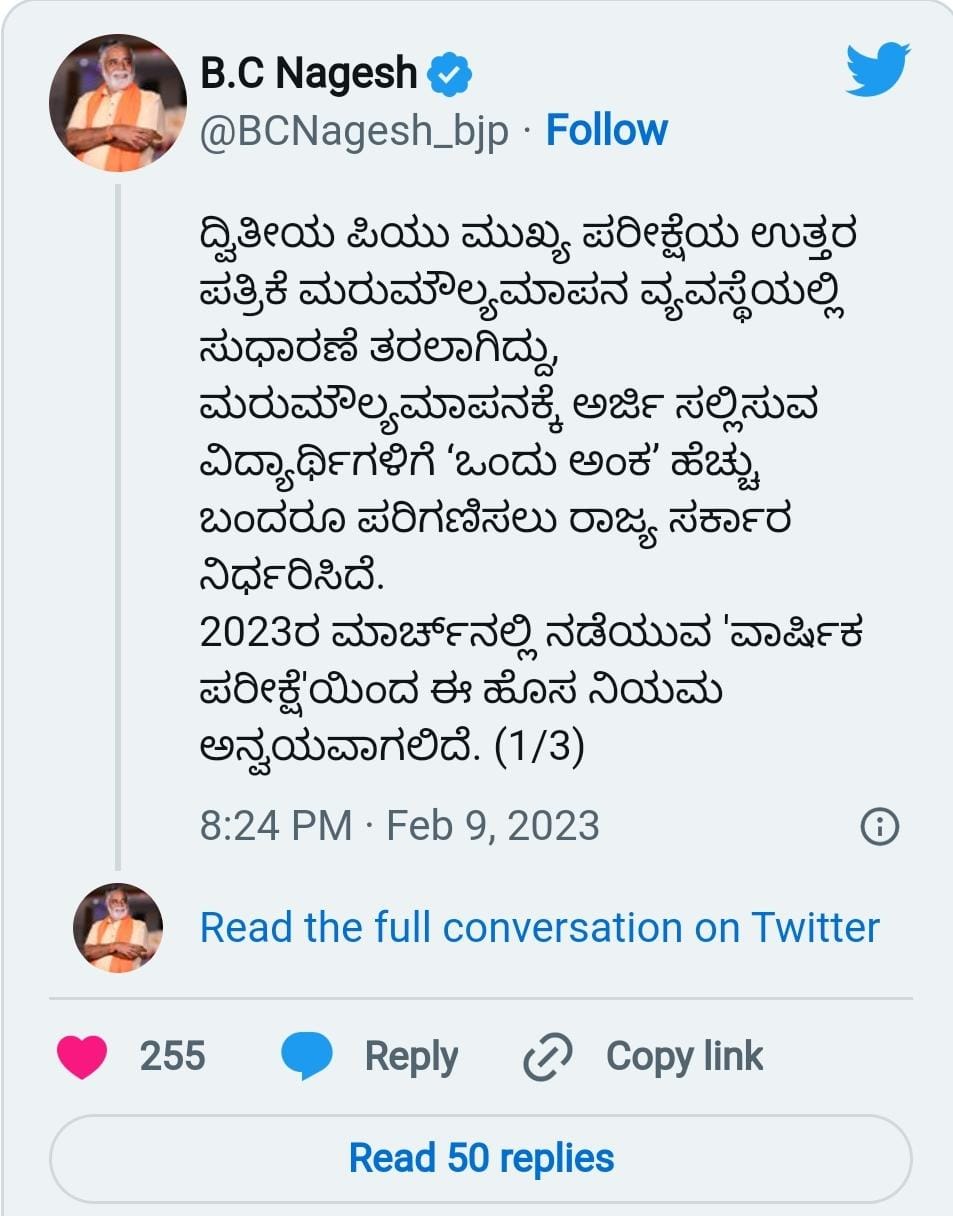
Task: Click the 255 likes count
Action: coord(172,1057)
